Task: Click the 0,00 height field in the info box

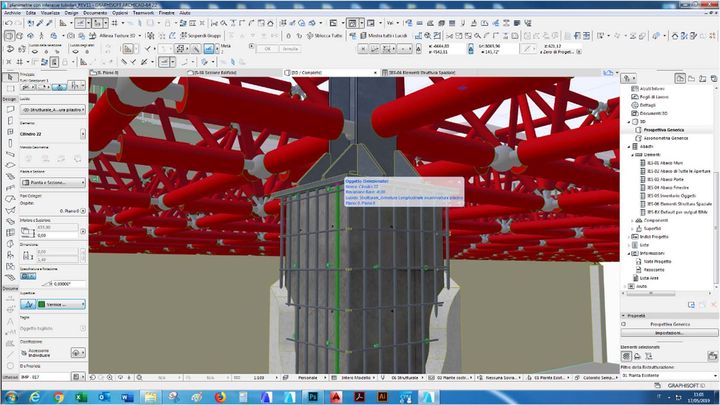Action: 57,236
